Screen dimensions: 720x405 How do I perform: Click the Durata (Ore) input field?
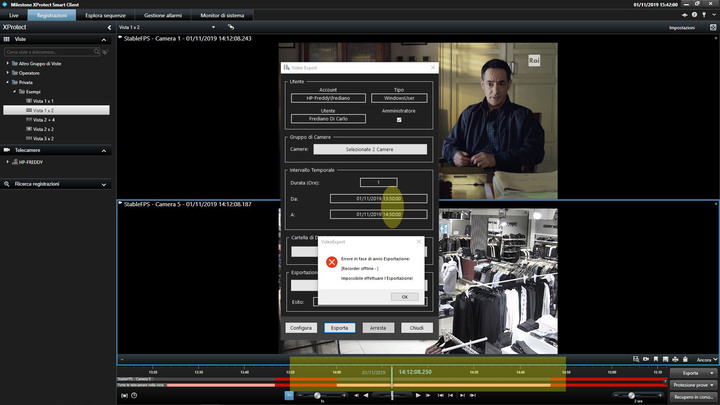[x=378, y=182]
